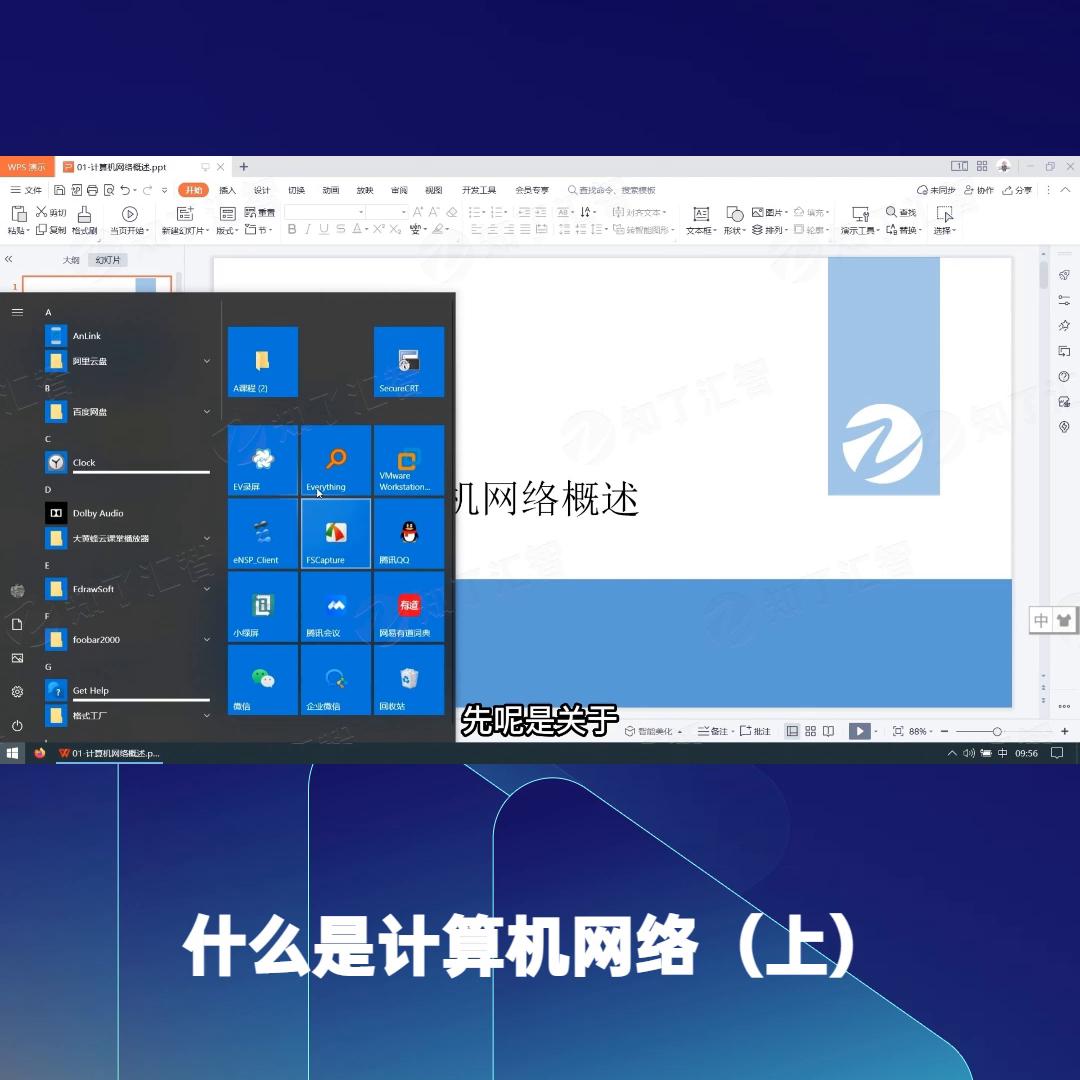1080x1080 pixels.
Task: Open FSCapture from the Start menu tiles
Action: click(x=335, y=533)
